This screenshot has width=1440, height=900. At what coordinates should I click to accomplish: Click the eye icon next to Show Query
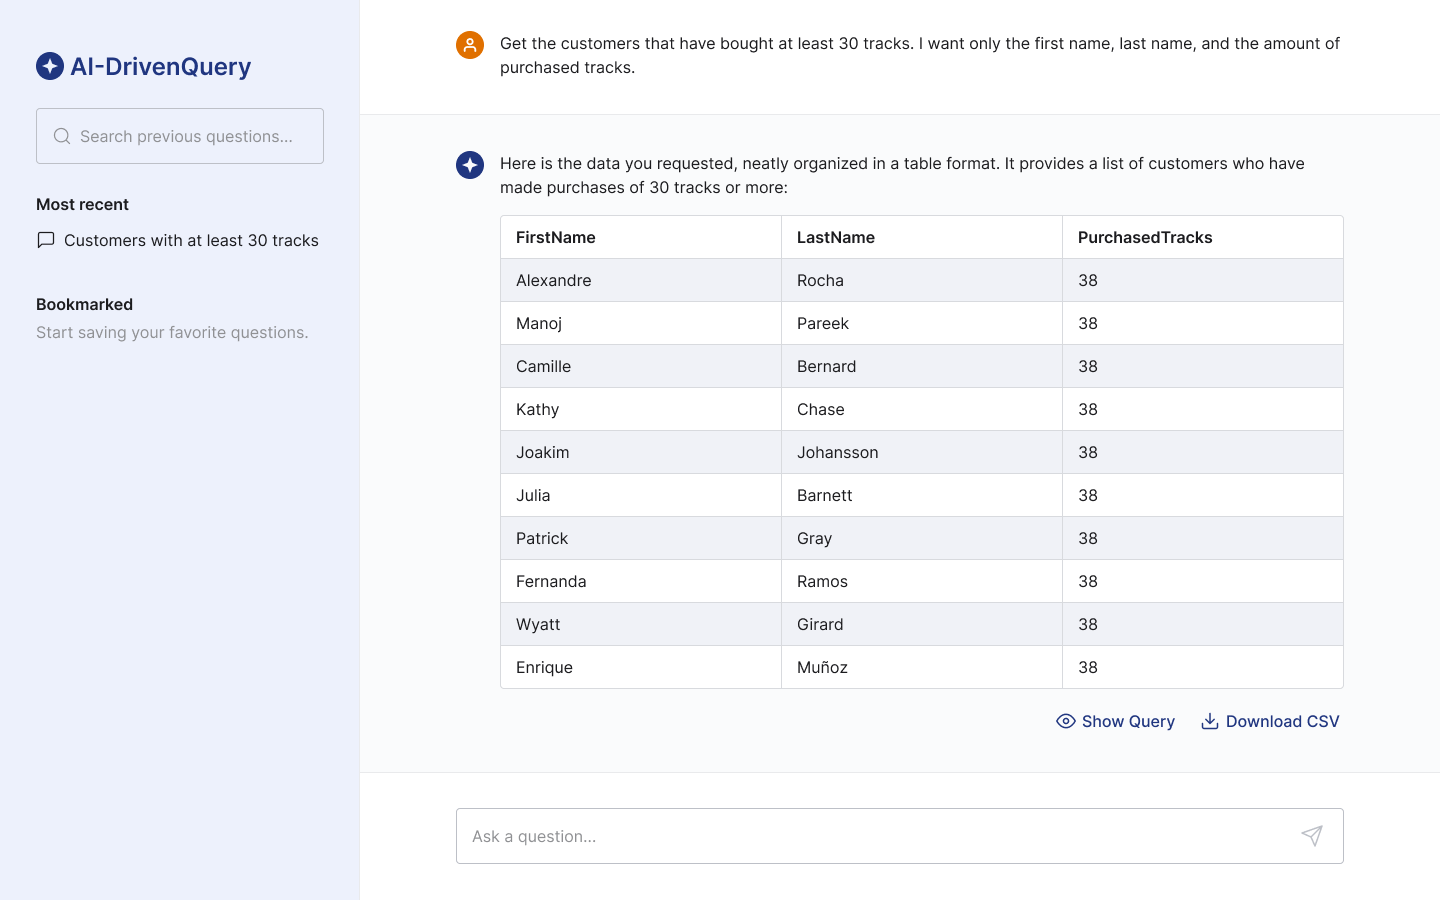pyautogui.click(x=1066, y=721)
